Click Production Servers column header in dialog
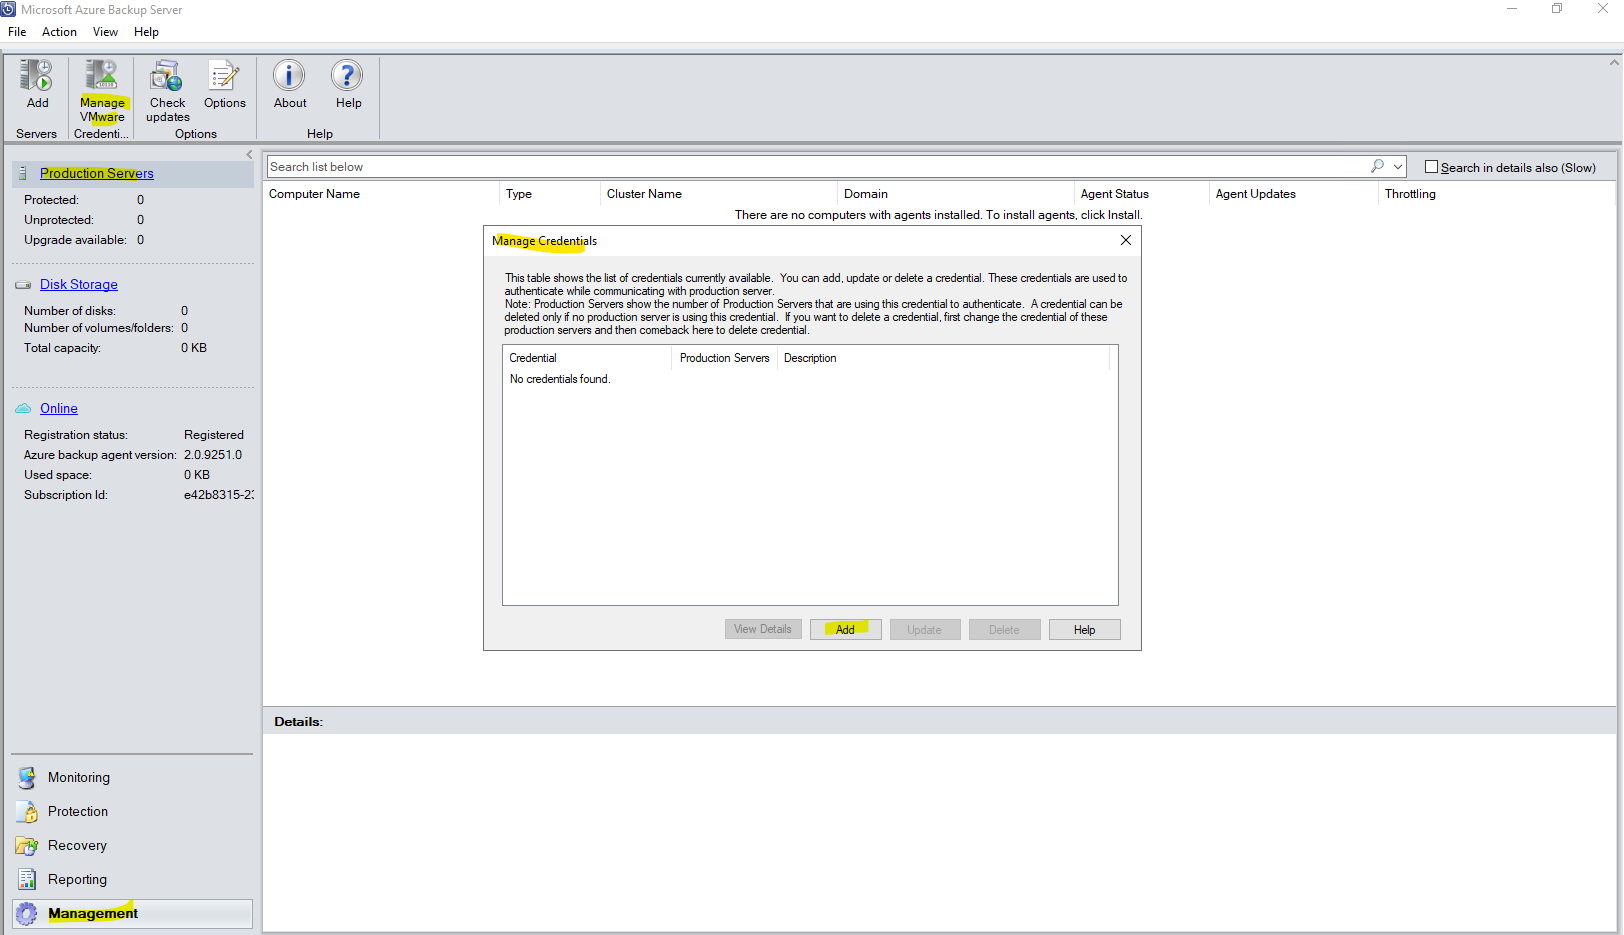The image size is (1624, 935). click(725, 358)
